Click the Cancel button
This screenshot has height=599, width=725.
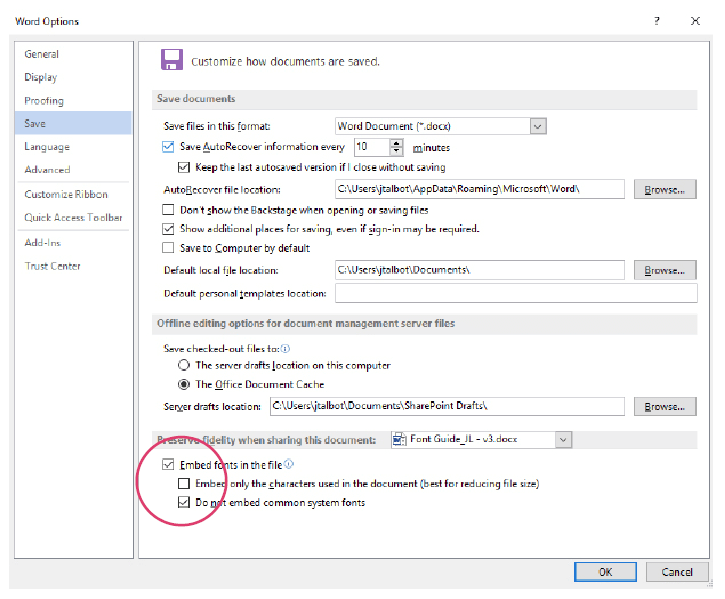(x=677, y=572)
